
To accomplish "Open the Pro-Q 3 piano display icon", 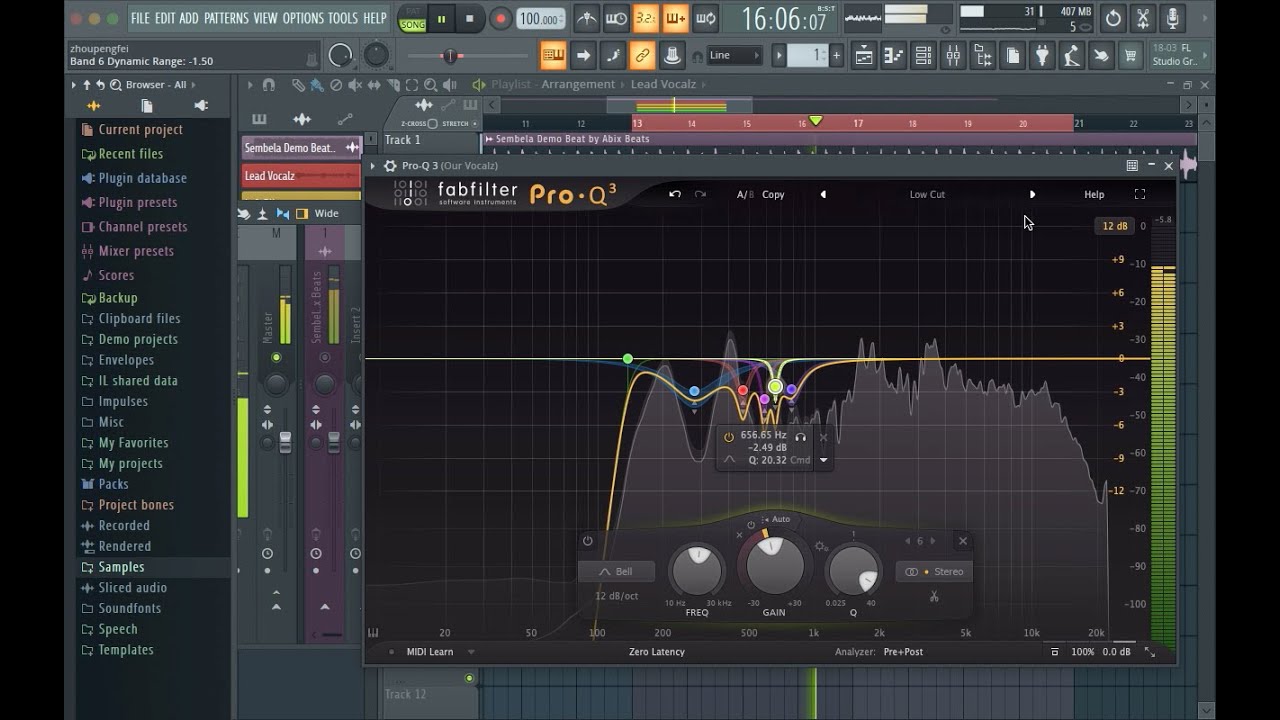I will coord(373,632).
